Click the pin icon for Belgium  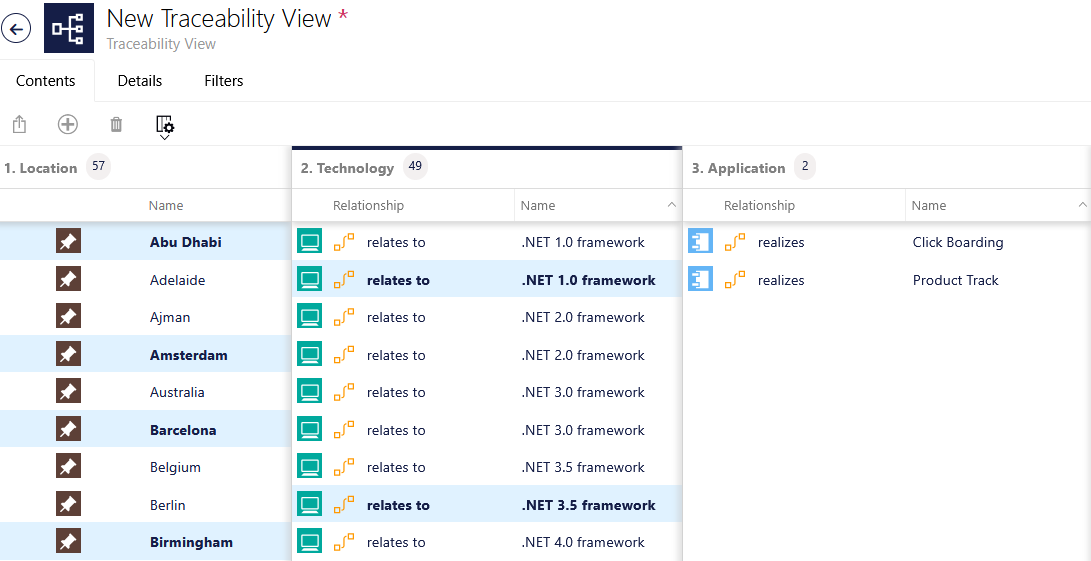tap(68, 467)
